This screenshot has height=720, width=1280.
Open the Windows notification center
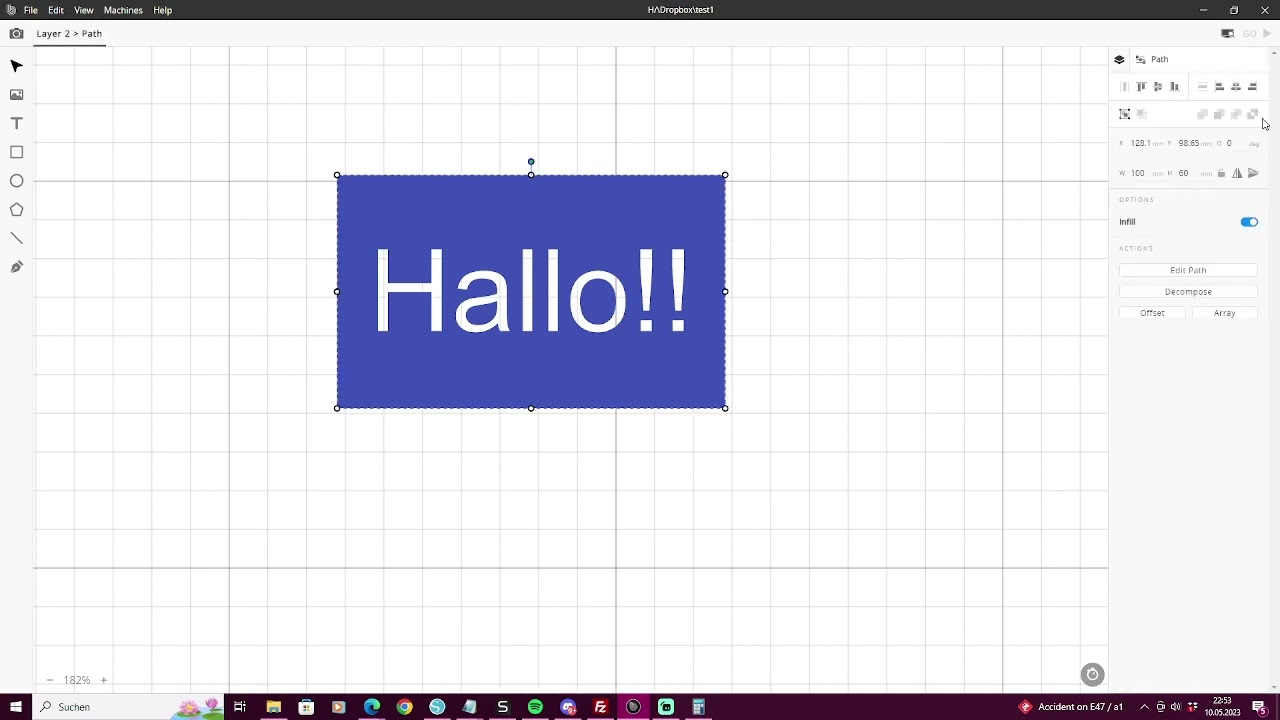(1260, 707)
